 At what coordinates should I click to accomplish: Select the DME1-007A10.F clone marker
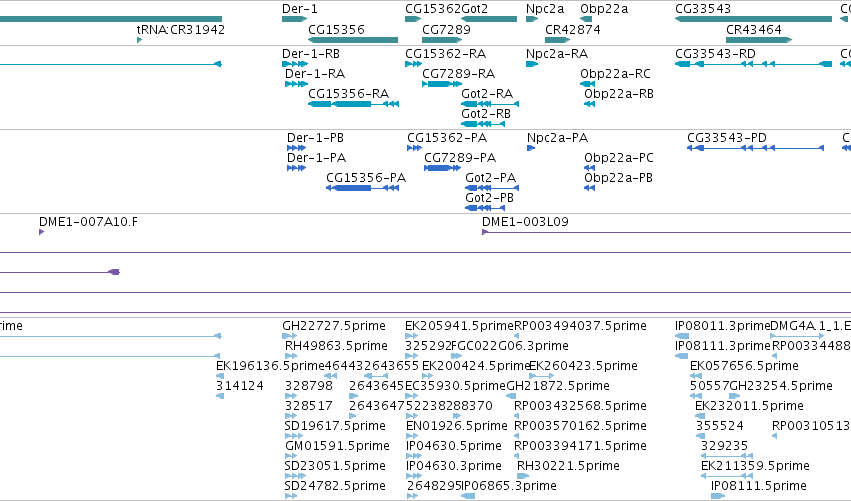pos(41,232)
